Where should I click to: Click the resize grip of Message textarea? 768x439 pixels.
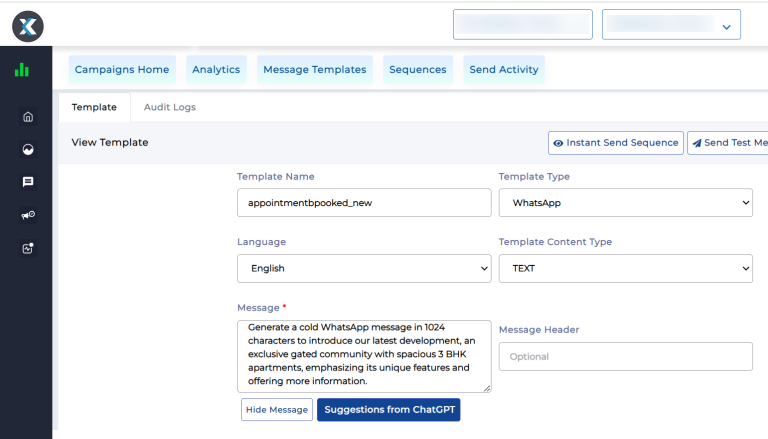tap(486, 388)
